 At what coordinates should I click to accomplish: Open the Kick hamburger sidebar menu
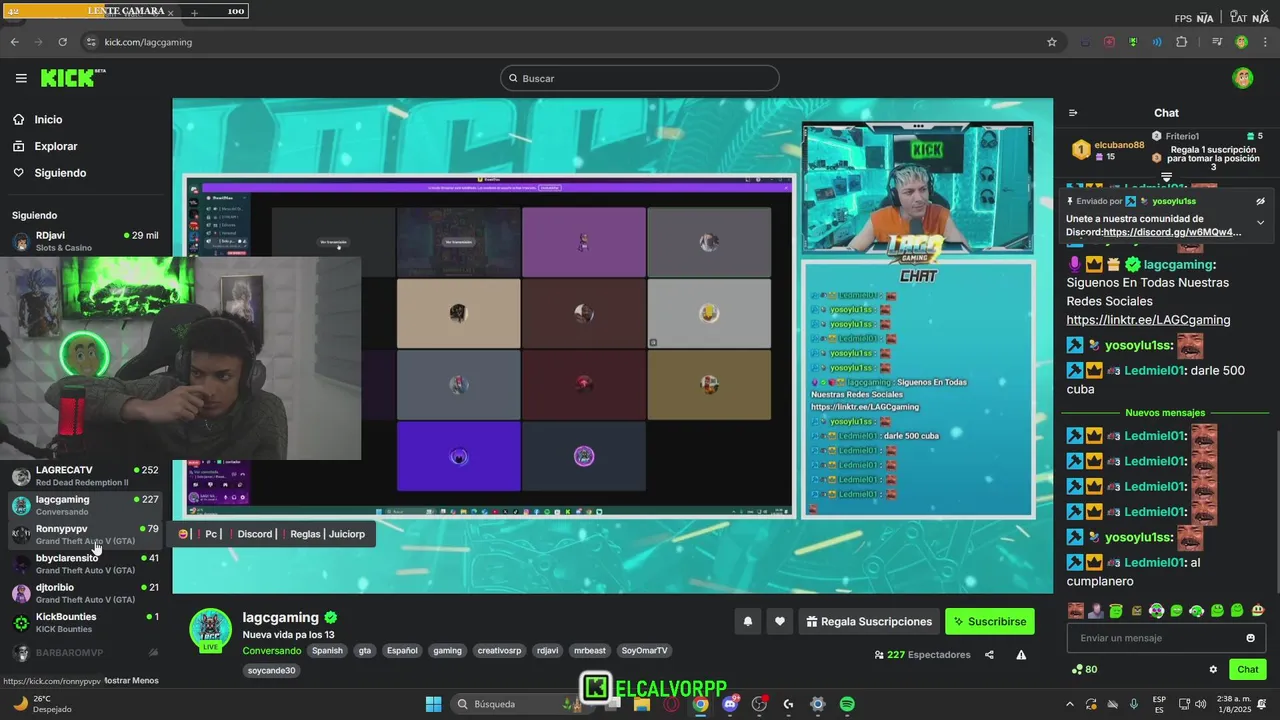coord(21,78)
